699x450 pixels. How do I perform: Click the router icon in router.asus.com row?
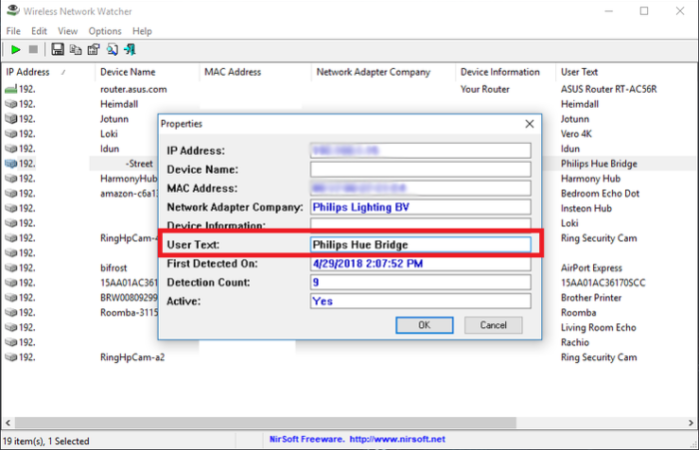point(11,89)
